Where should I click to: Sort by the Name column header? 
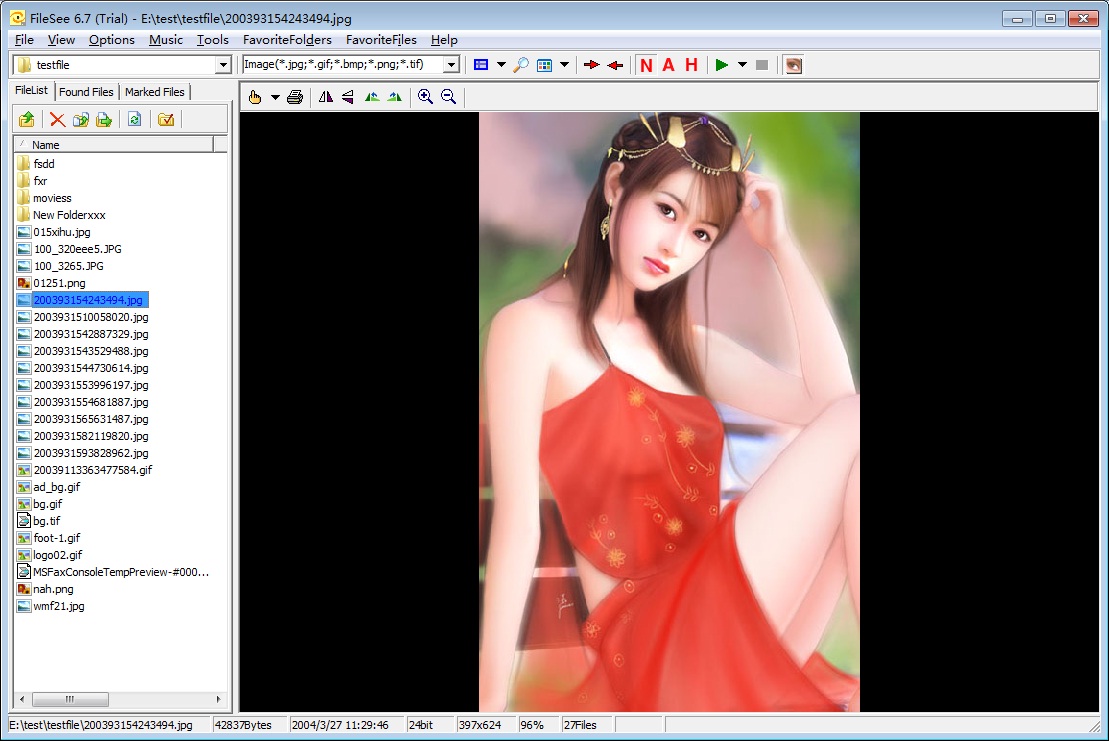click(x=115, y=144)
